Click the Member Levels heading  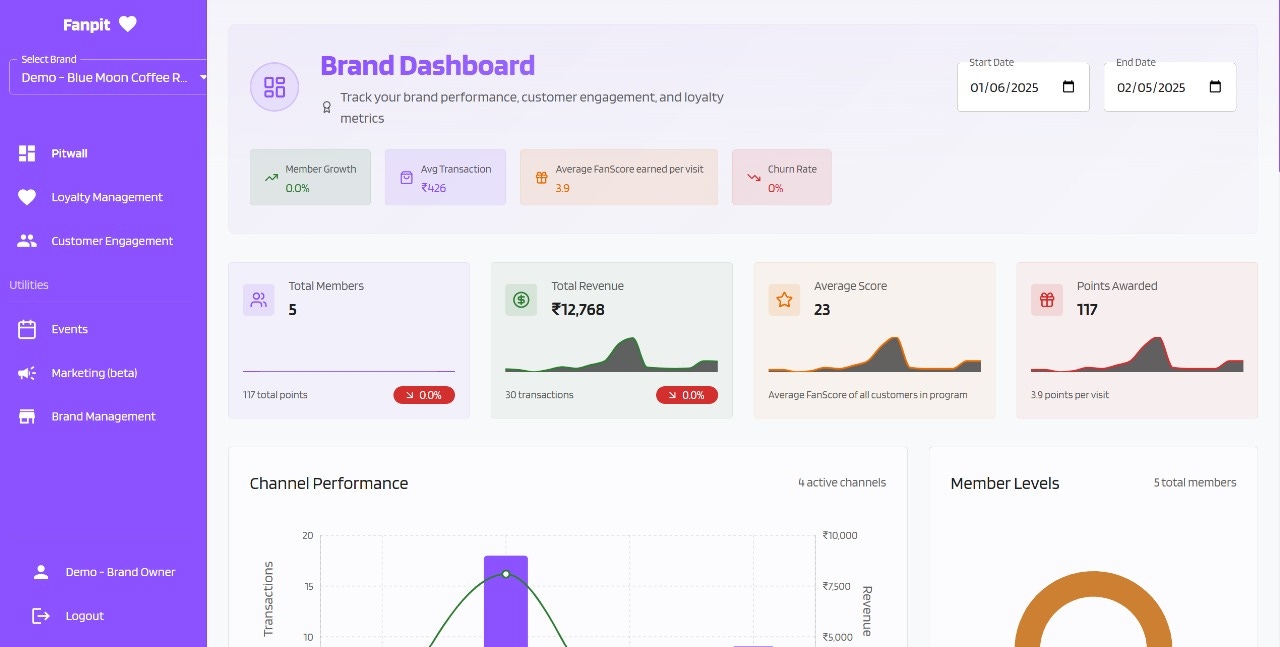(1005, 483)
